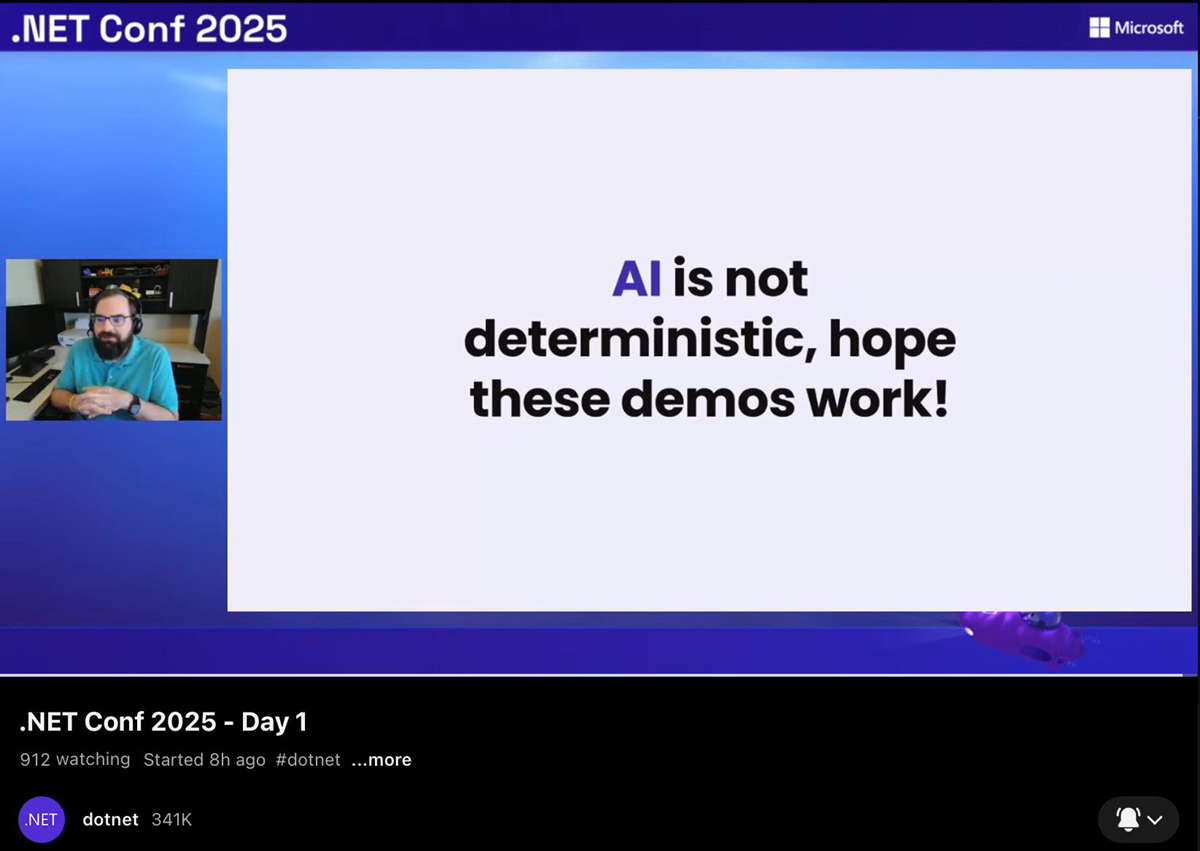Click the purple AI word on the slide

point(636,279)
